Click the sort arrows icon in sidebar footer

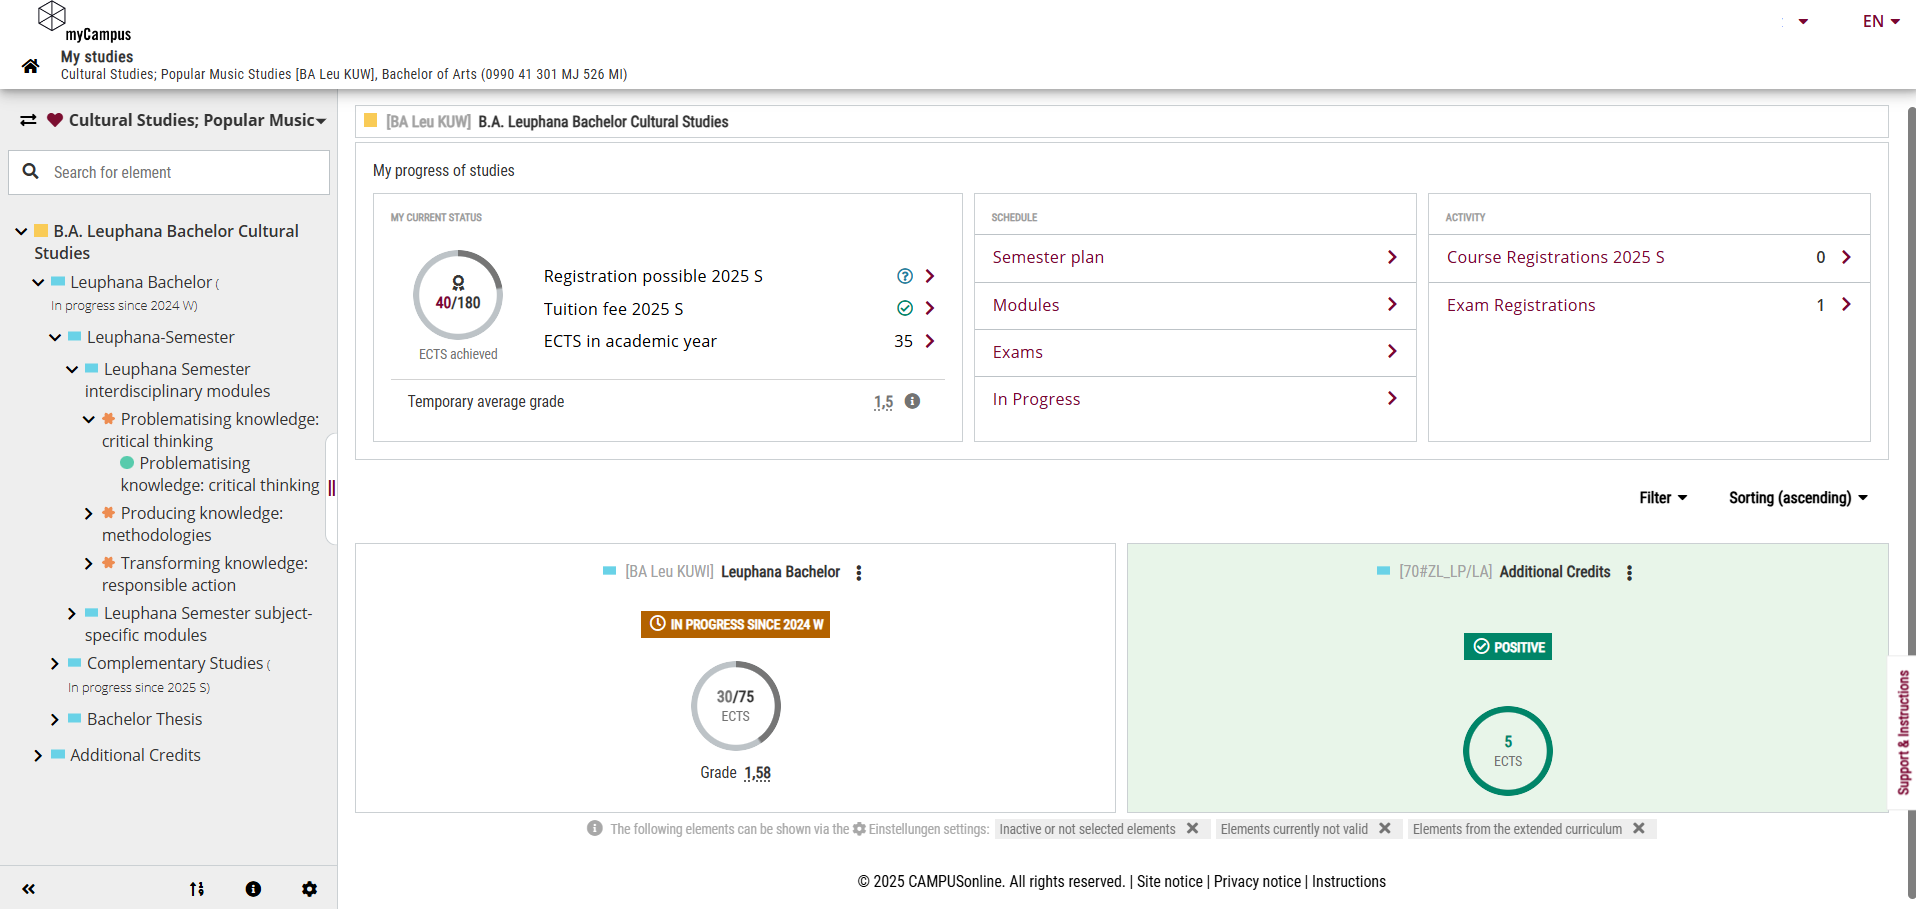point(197,889)
